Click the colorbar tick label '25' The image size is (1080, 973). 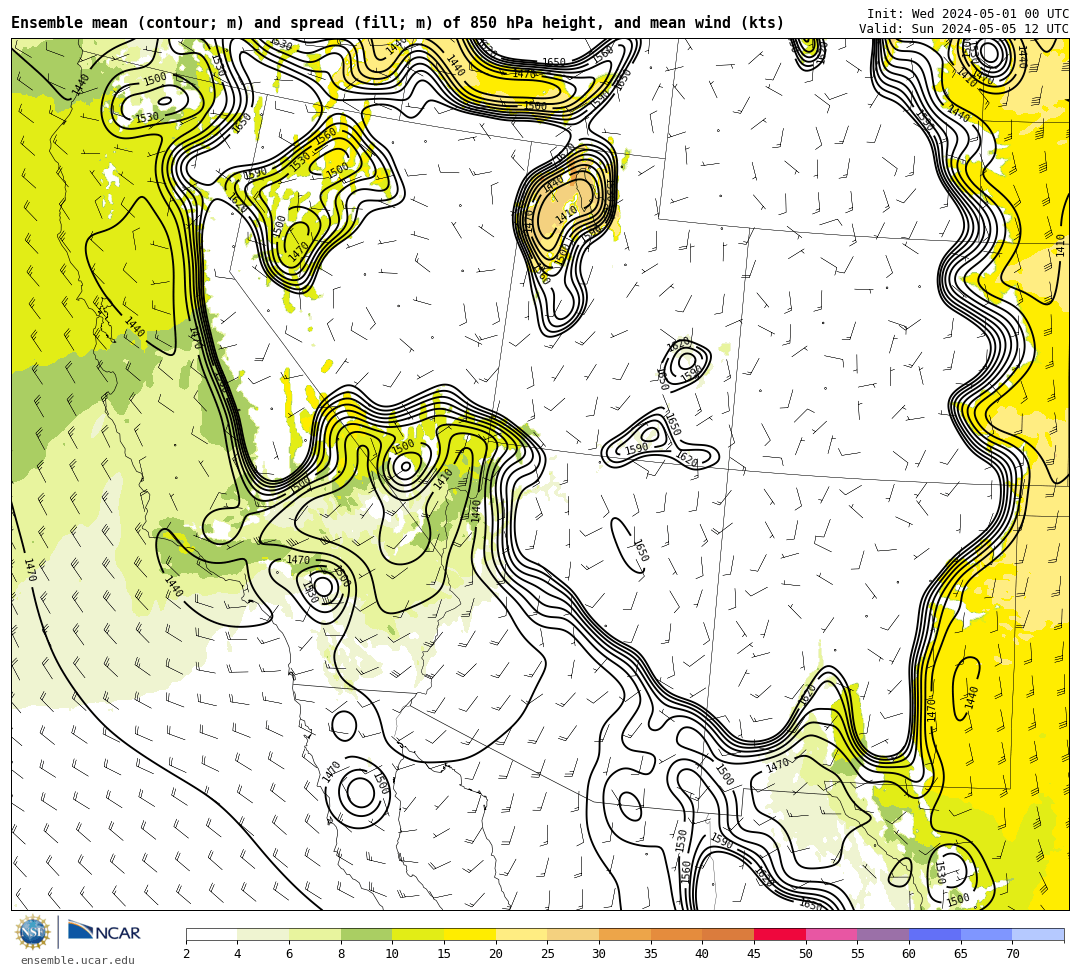tap(548, 954)
